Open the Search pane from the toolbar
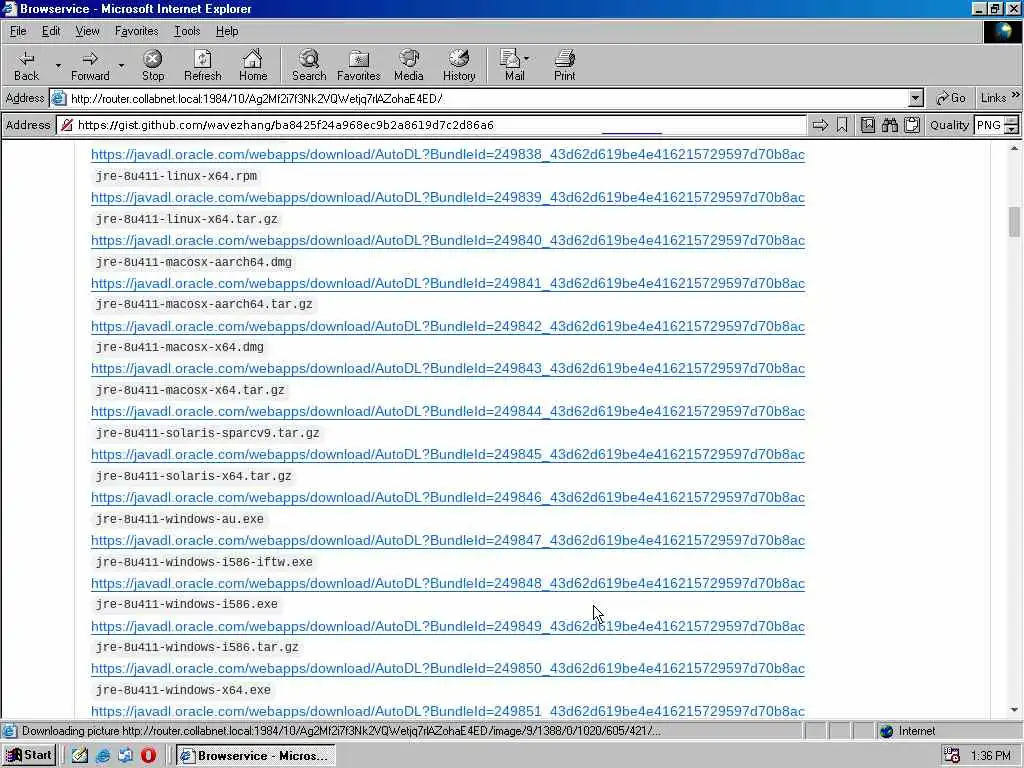This screenshot has width=1024, height=768. coord(309,65)
